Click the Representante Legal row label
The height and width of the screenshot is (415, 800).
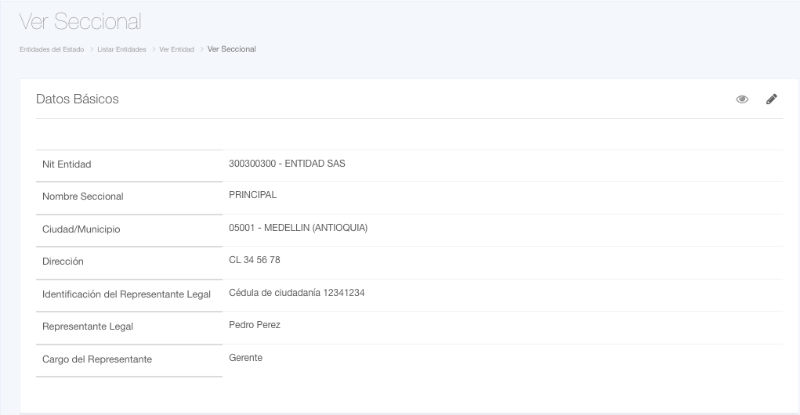[x=87, y=326]
